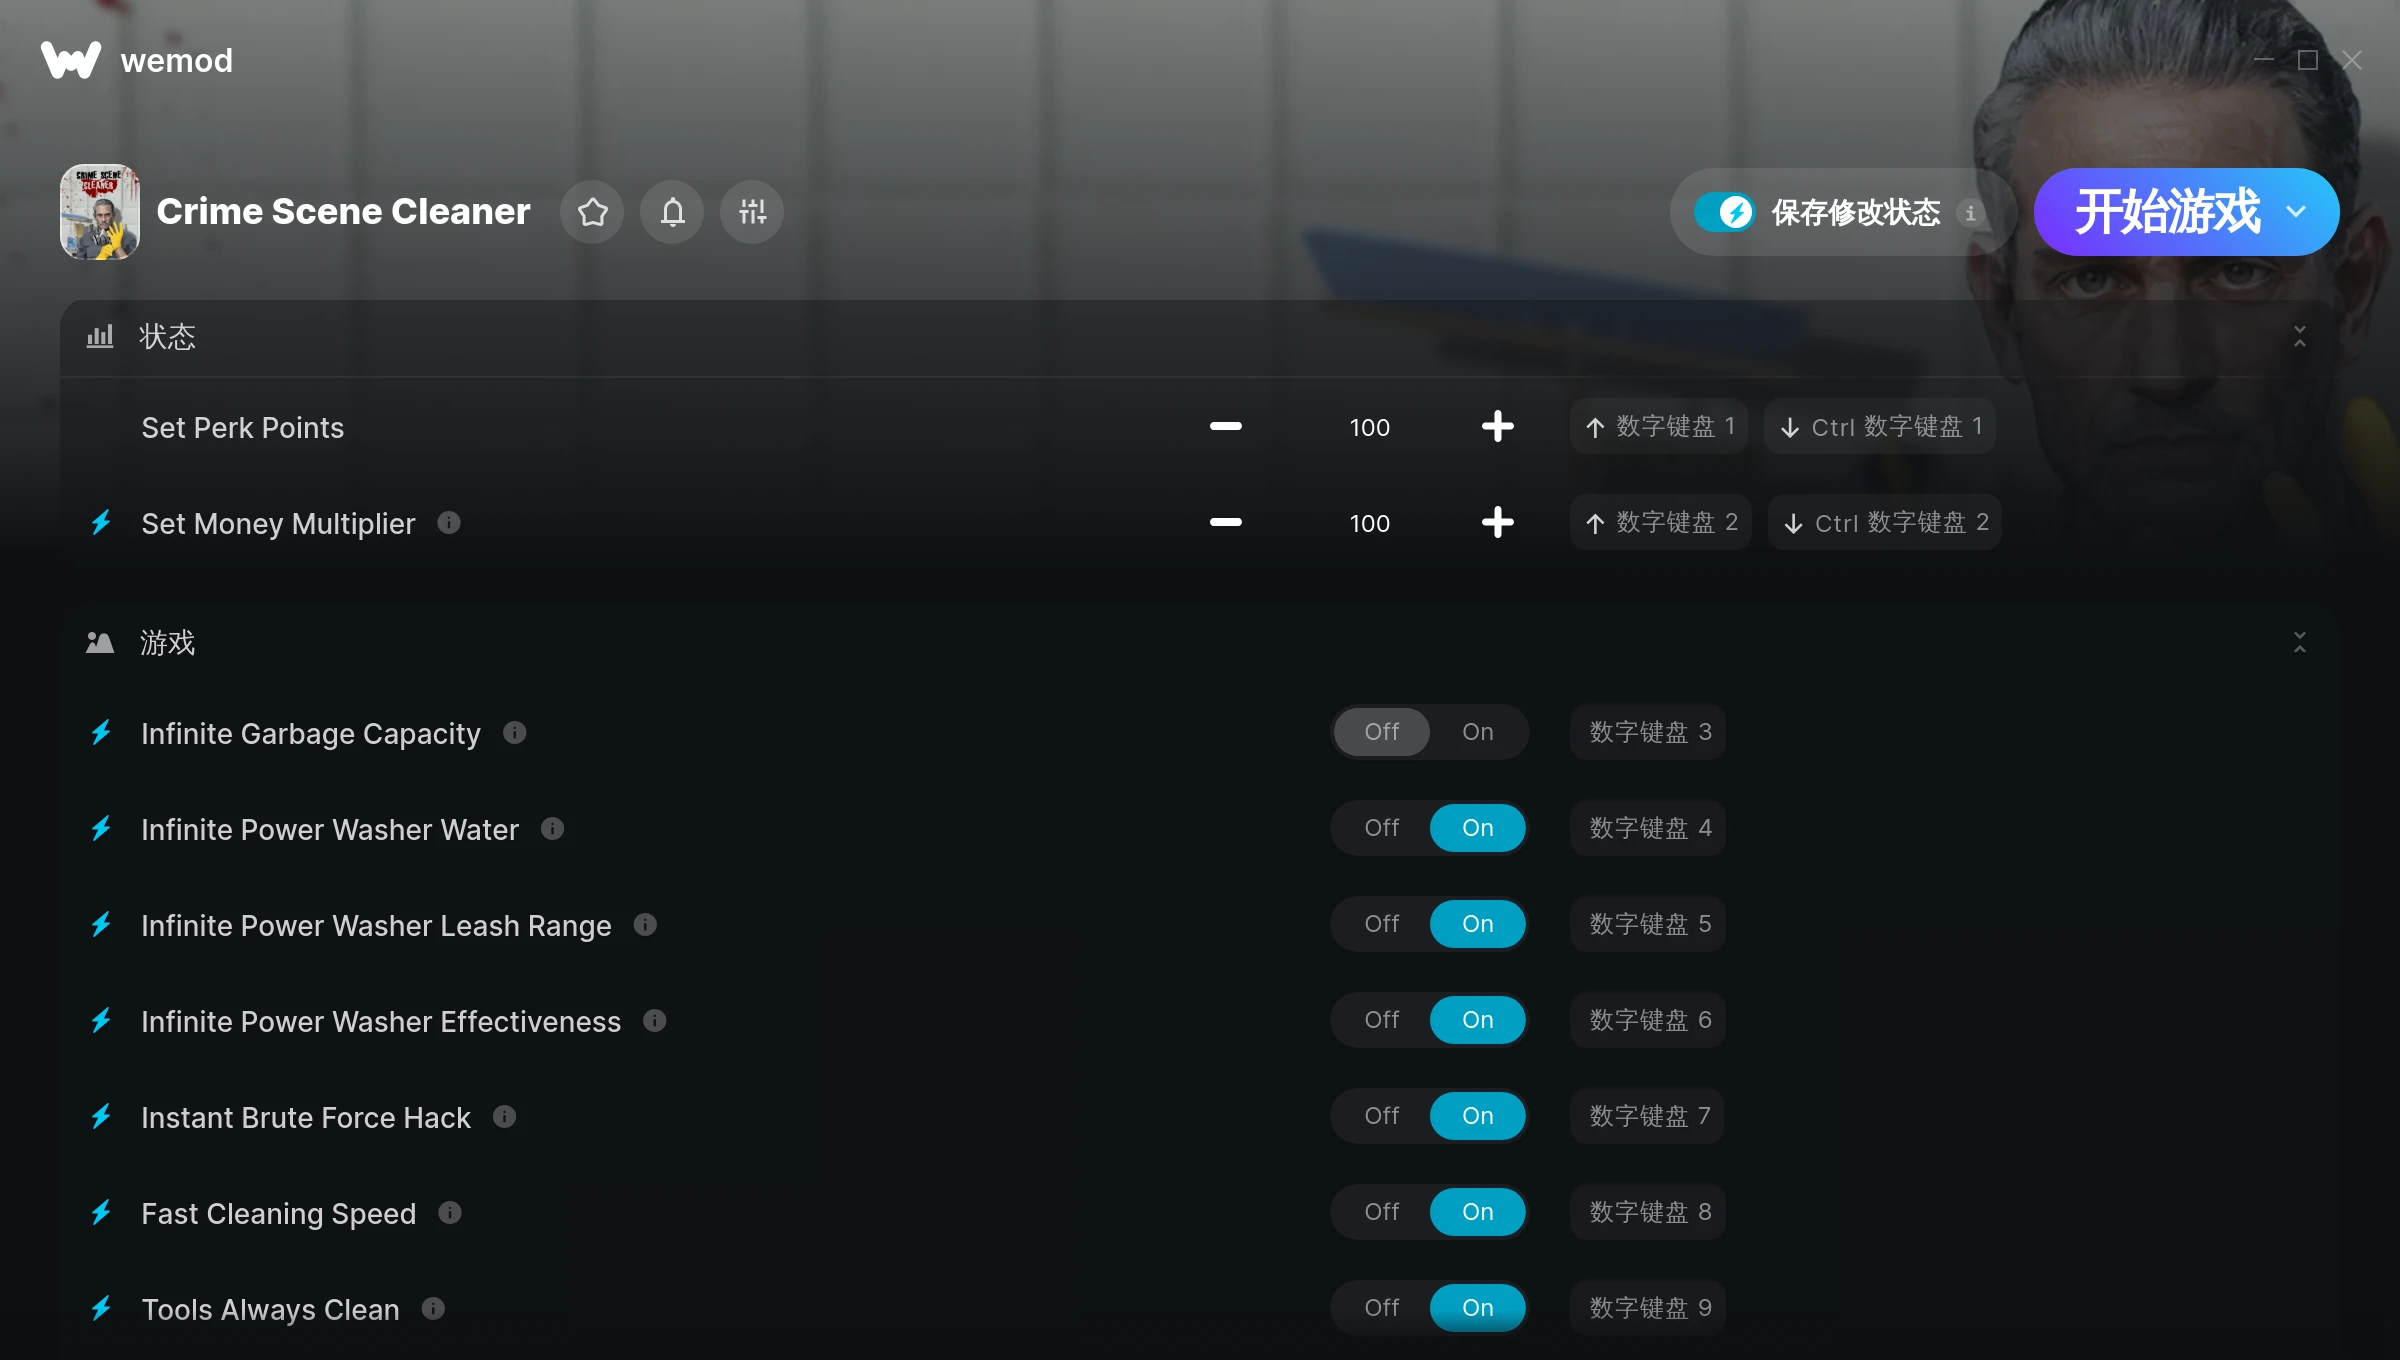
Task: Click the WeMod logo
Action: tap(71, 60)
